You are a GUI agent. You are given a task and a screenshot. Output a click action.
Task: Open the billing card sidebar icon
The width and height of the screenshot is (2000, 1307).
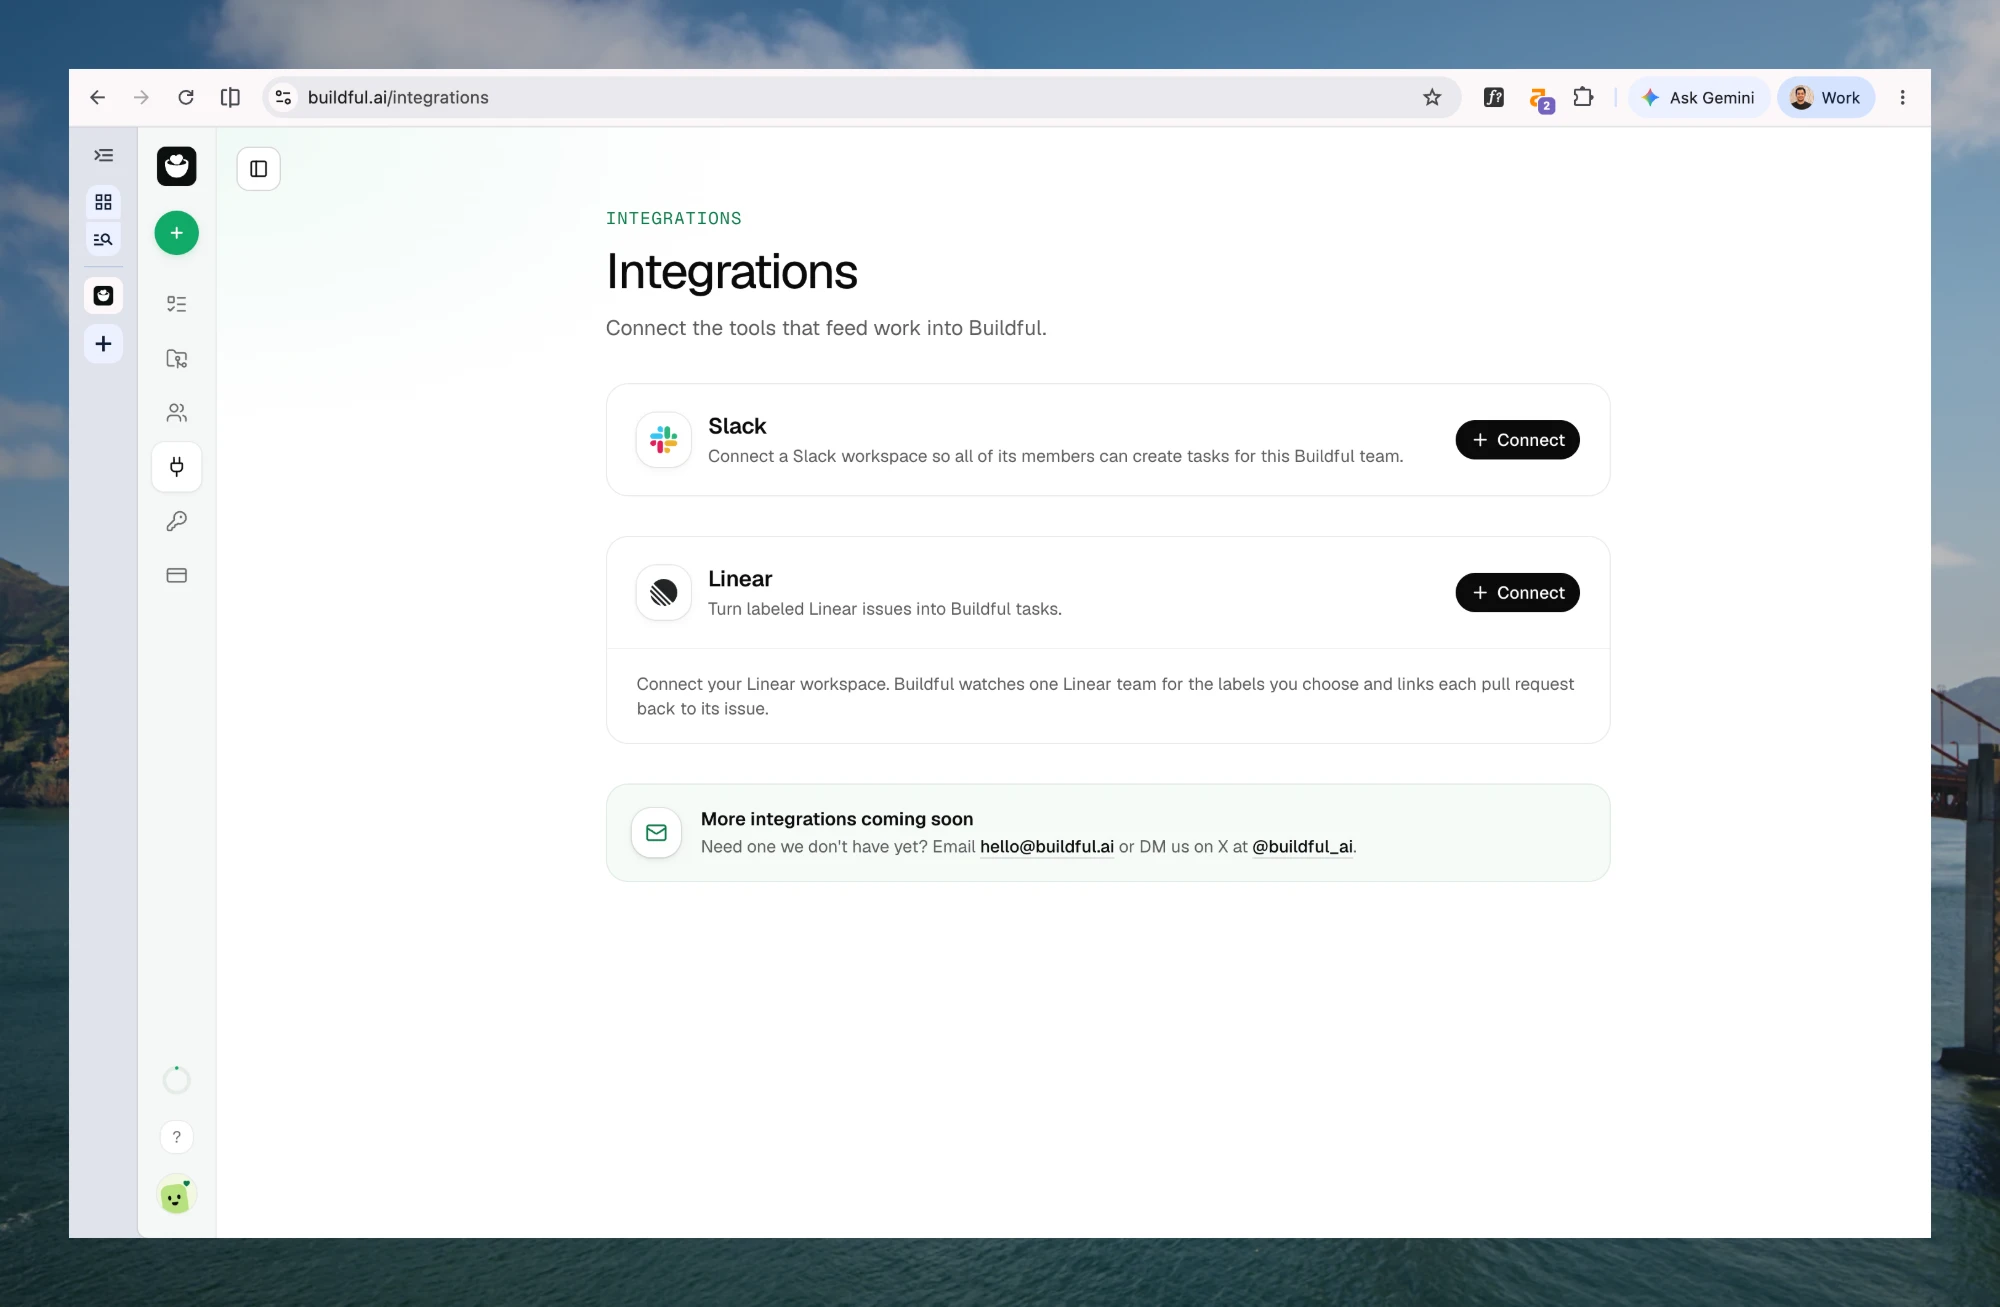(177, 575)
